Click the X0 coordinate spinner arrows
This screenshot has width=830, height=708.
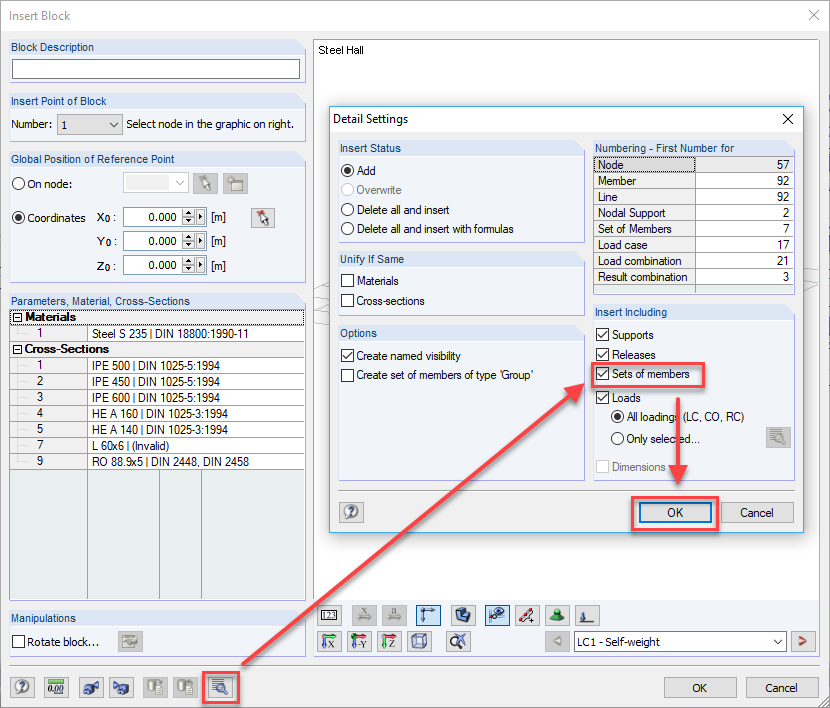(188, 217)
